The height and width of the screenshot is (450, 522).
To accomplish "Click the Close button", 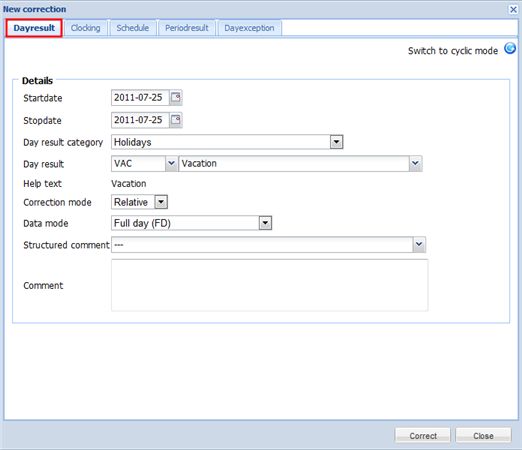I will [x=483, y=436].
